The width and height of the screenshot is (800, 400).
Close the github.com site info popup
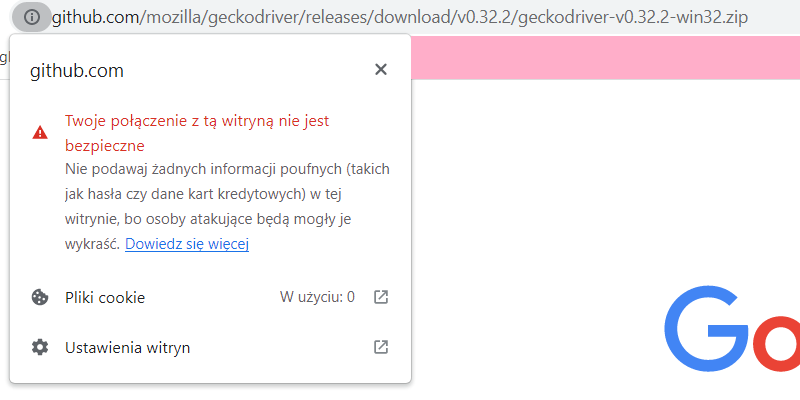tap(381, 69)
